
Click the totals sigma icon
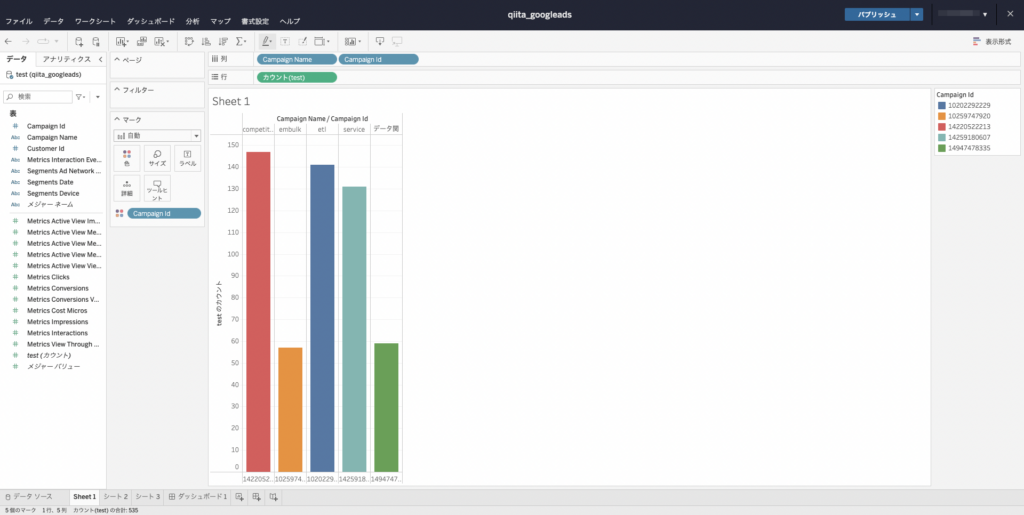240,42
